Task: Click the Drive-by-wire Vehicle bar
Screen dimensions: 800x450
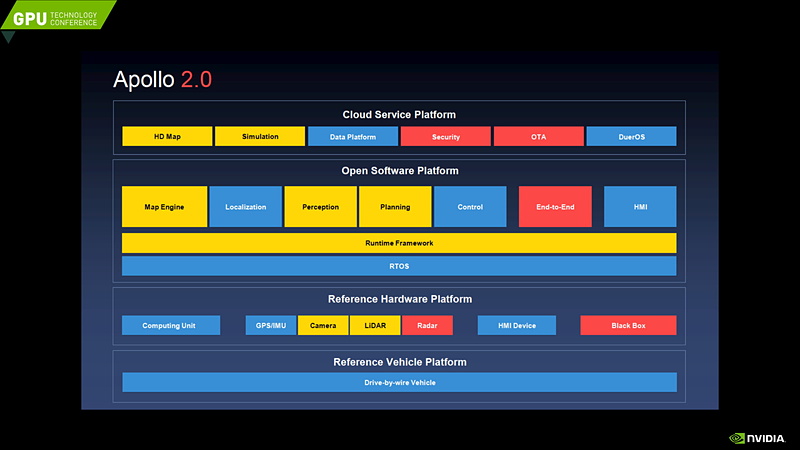Action: pyautogui.click(x=399, y=382)
